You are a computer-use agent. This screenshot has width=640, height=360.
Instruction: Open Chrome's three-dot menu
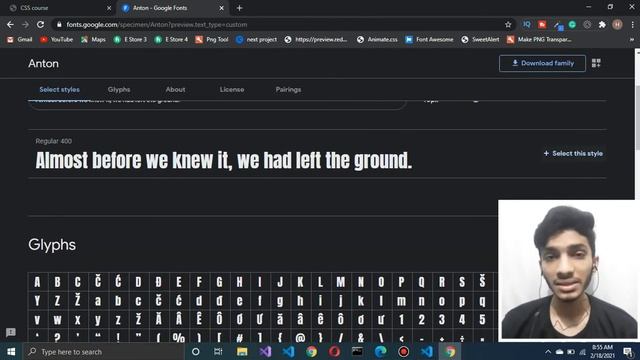pyautogui.click(x=632, y=24)
